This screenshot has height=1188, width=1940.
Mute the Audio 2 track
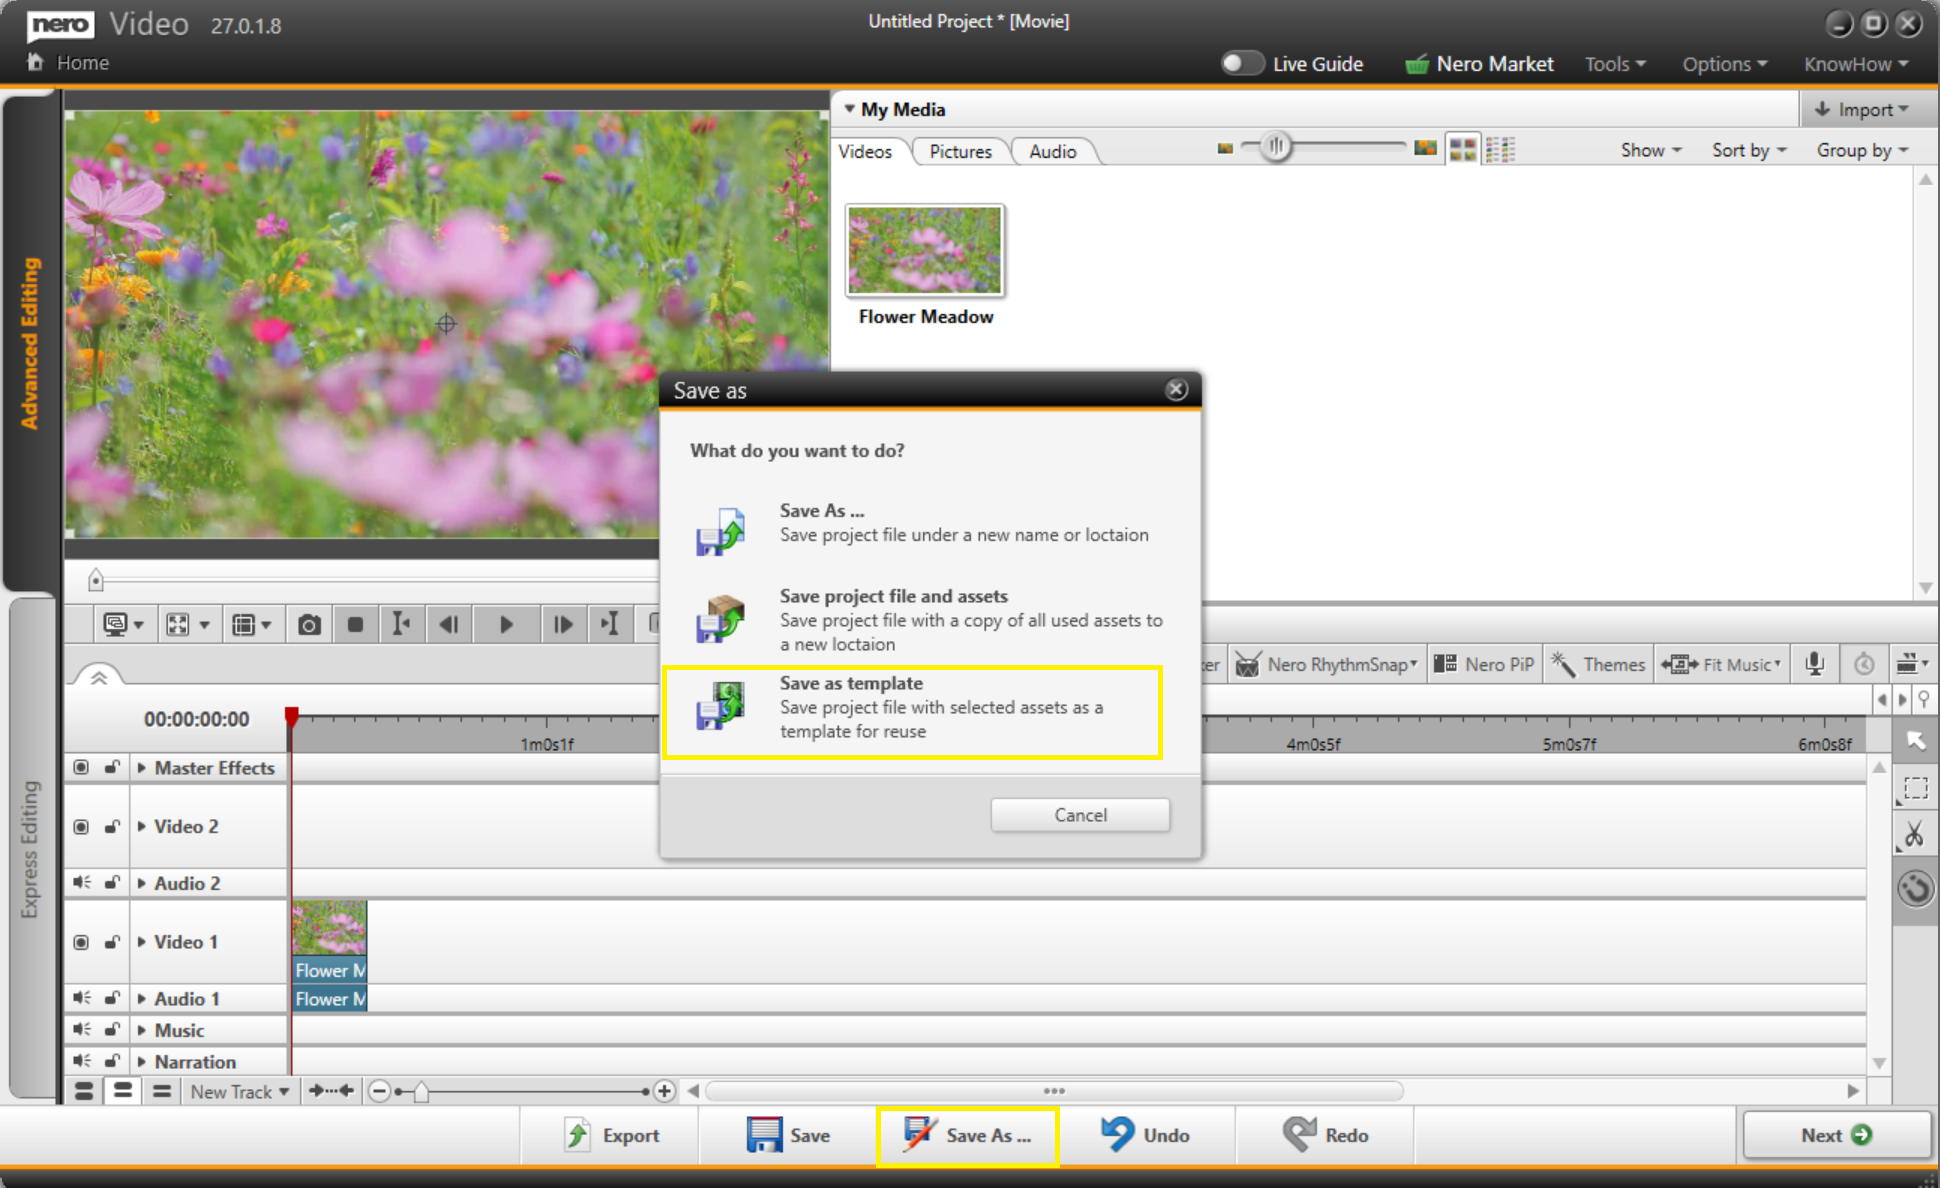pos(81,882)
